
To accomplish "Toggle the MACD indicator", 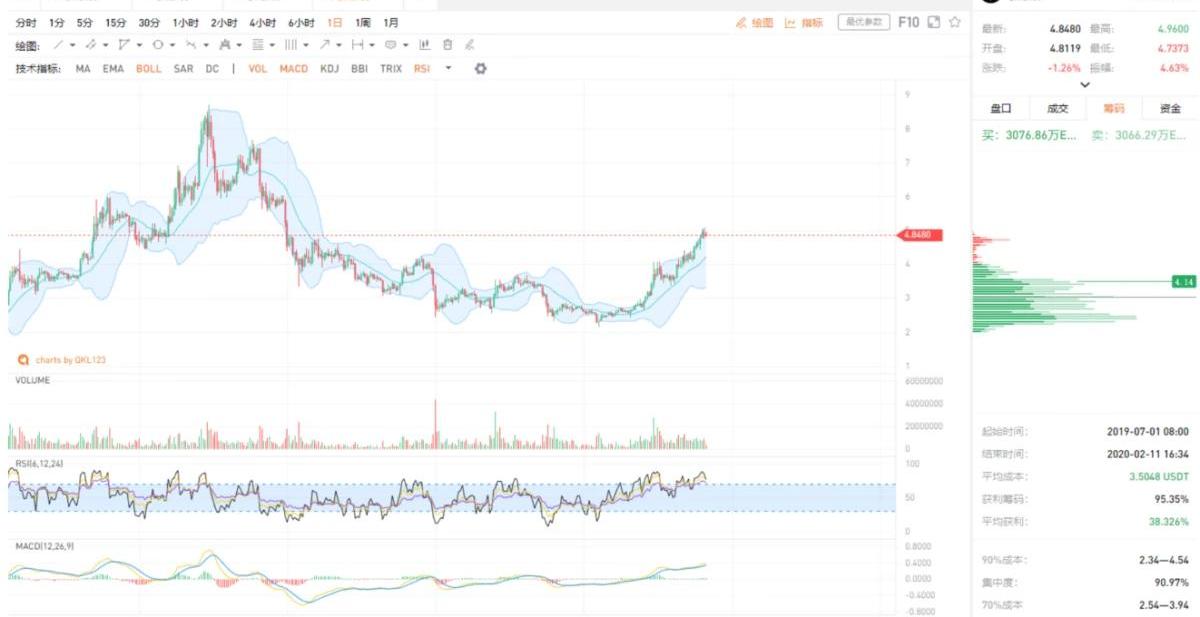I will click(x=293, y=69).
